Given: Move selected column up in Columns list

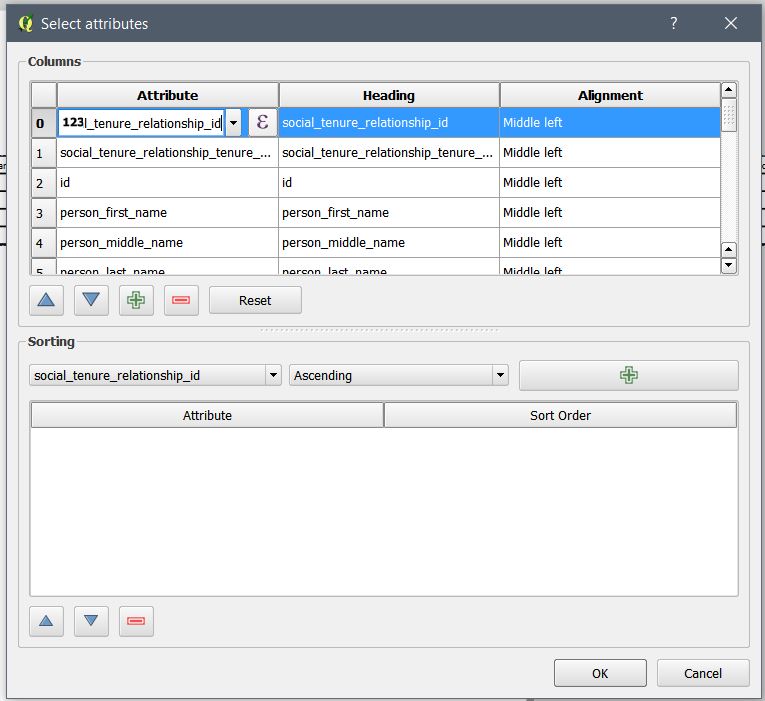Looking at the screenshot, I should point(45,301).
